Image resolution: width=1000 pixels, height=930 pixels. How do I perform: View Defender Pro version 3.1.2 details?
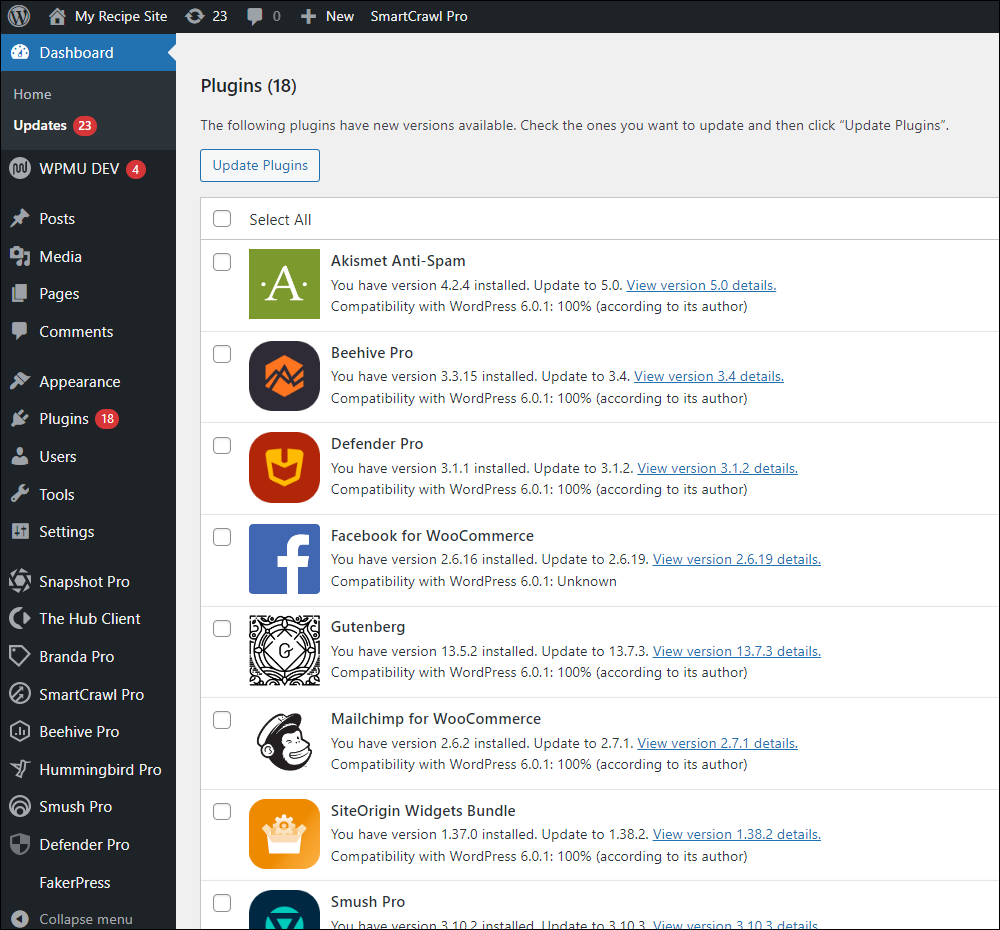(x=717, y=468)
